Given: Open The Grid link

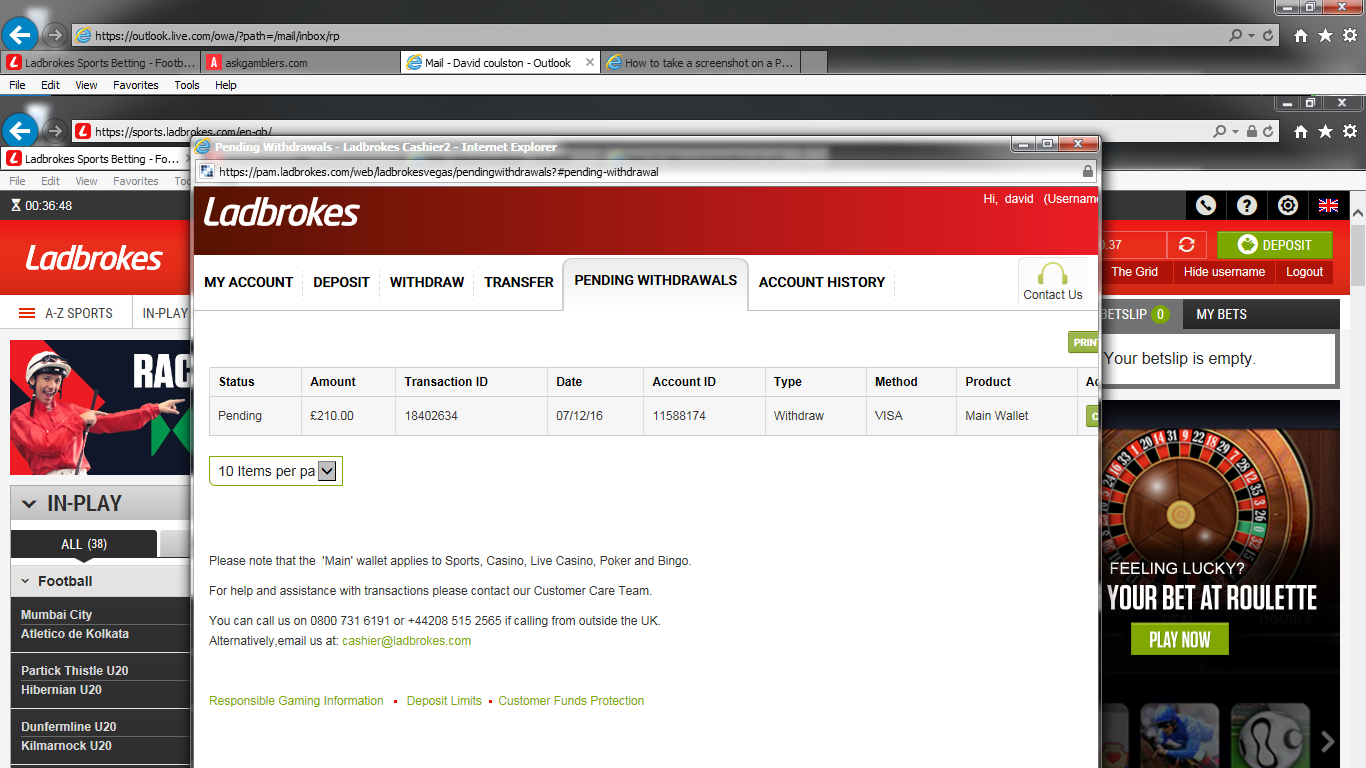Looking at the screenshot, I should 1134,272.
